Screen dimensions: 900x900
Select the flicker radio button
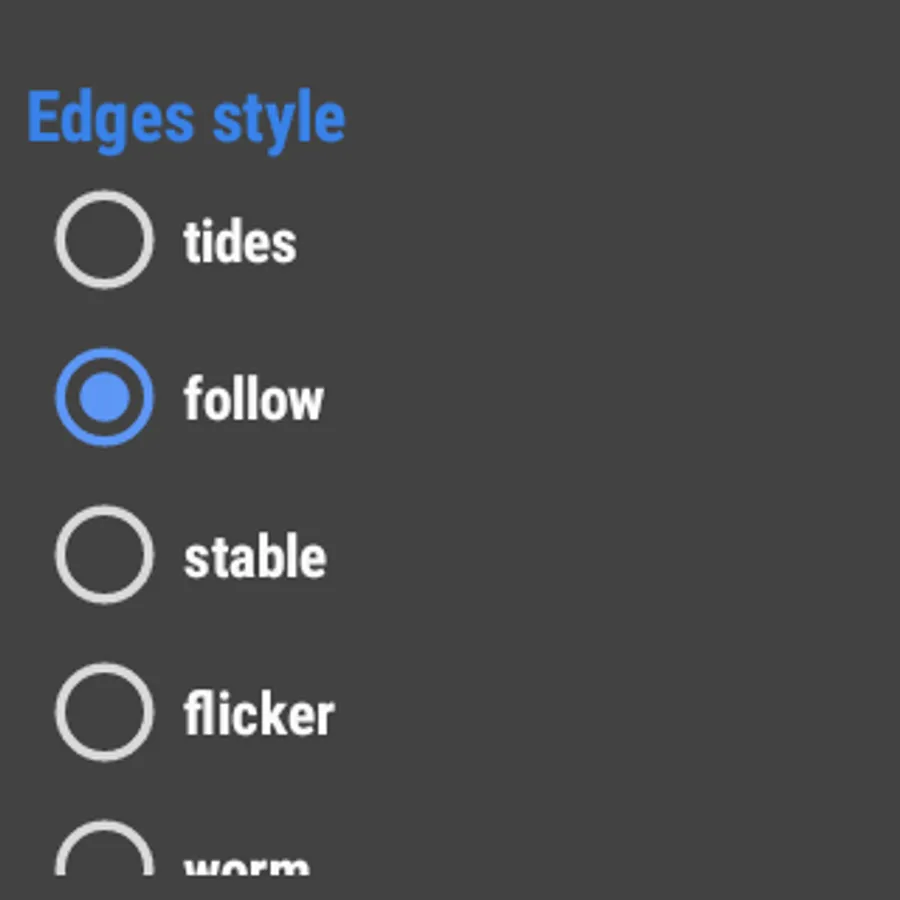point(104,712)
